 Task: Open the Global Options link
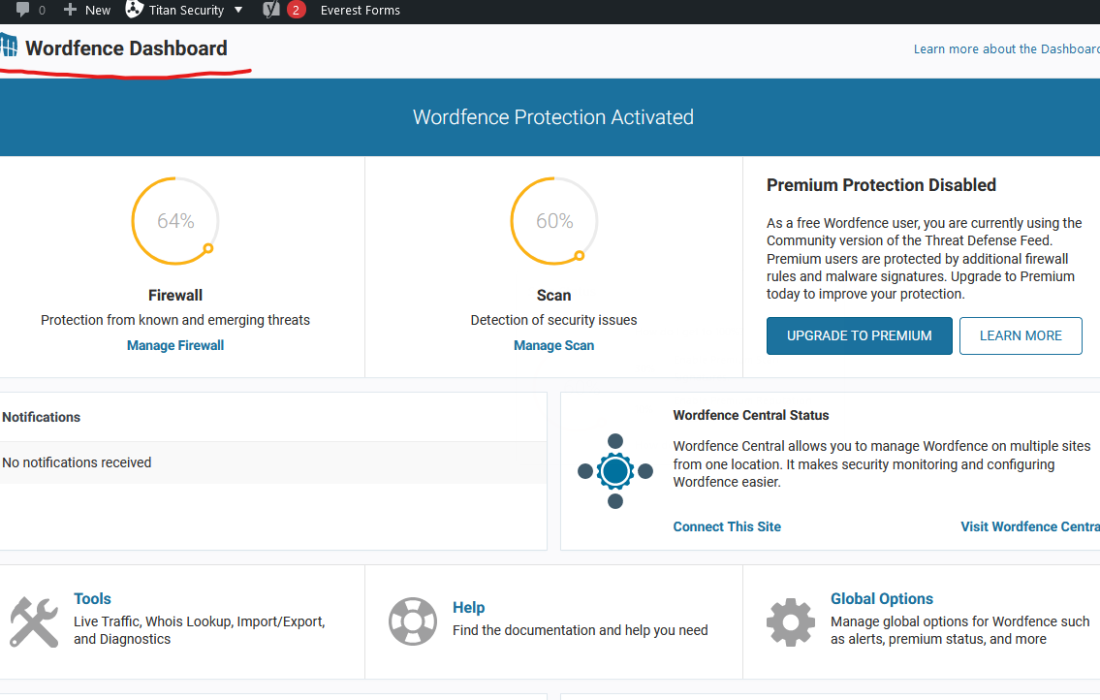(882, 598)
